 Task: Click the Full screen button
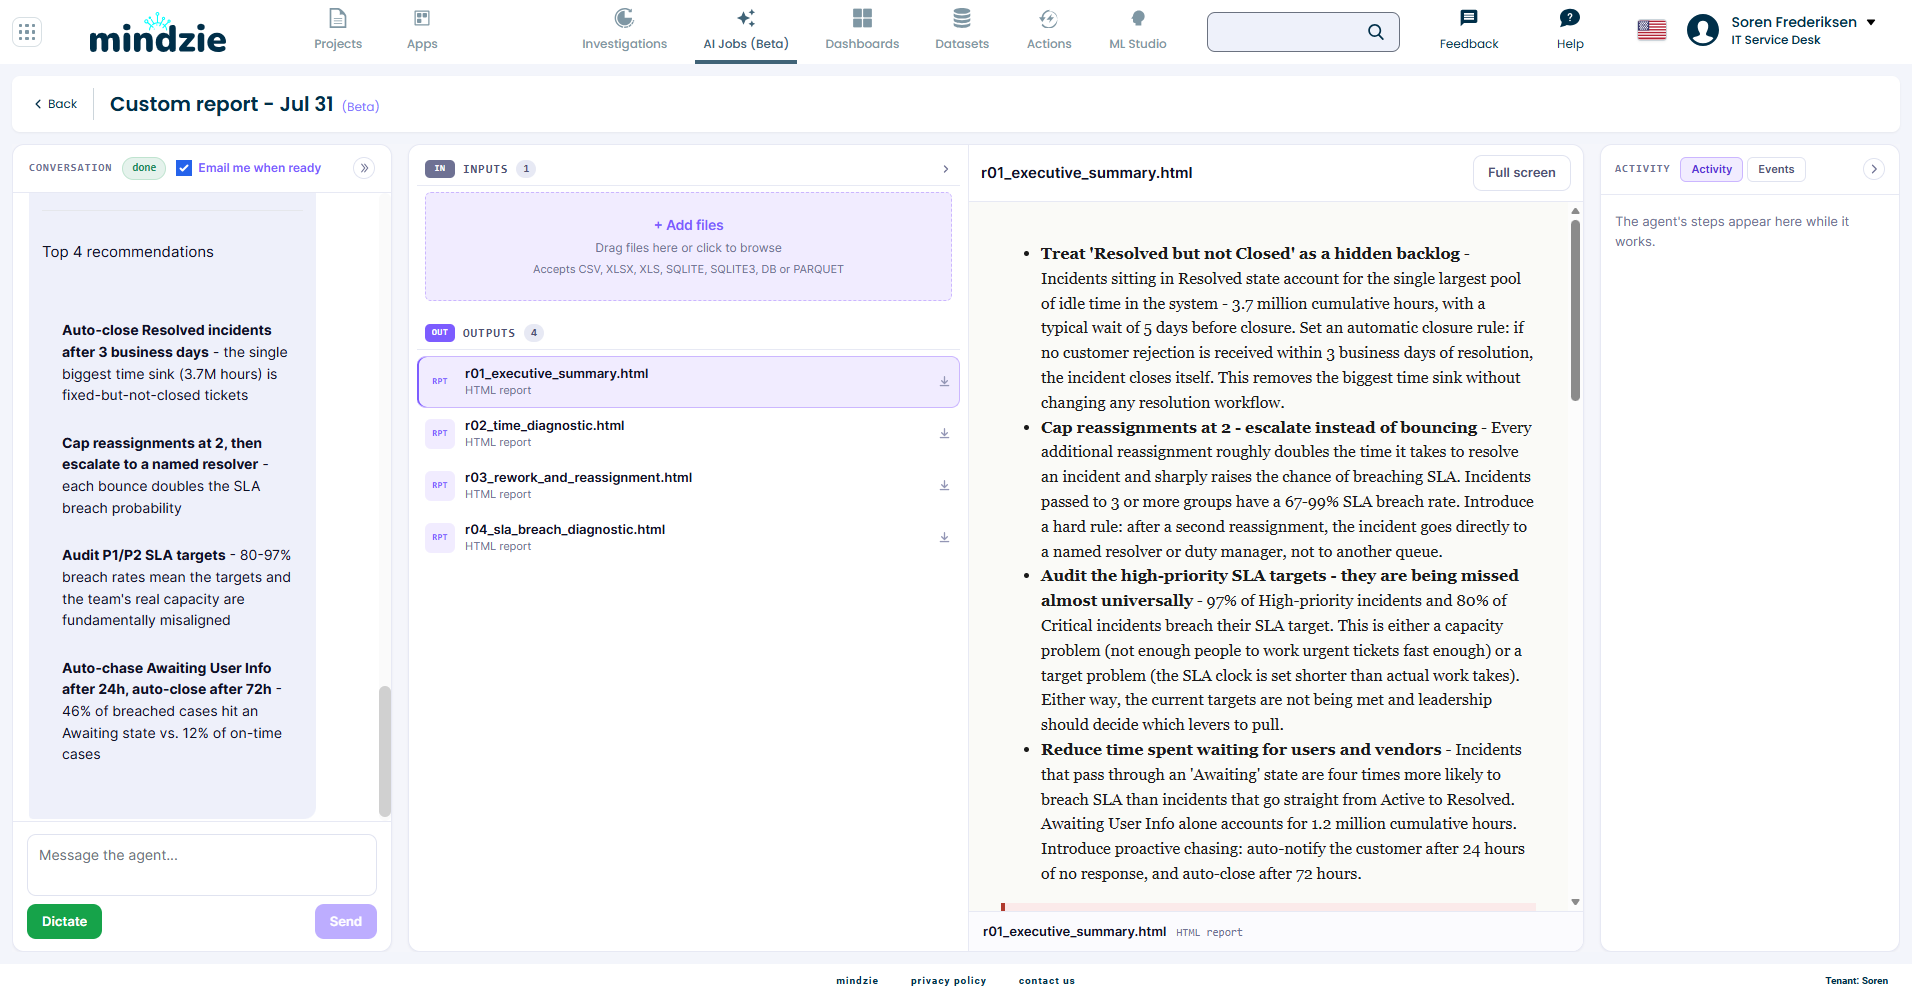[1521, 173]
